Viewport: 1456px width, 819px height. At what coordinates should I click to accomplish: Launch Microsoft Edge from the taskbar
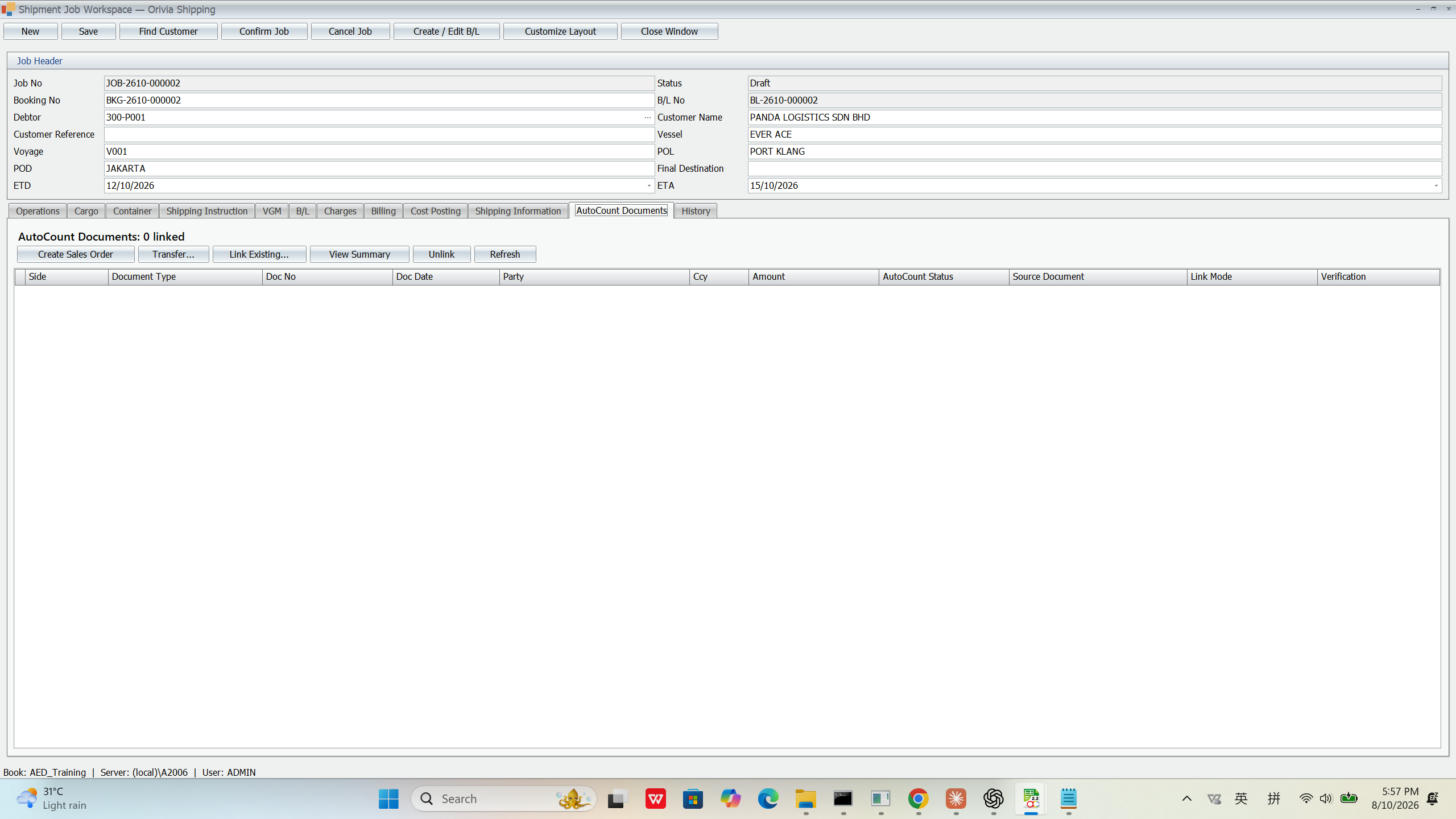pos(768,798)
